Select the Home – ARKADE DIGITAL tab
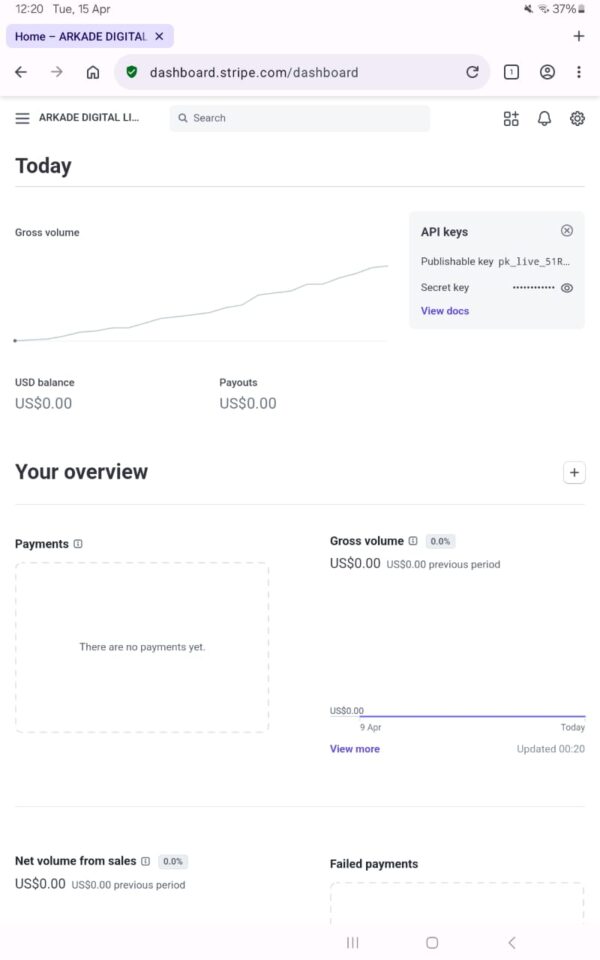This screenshot has width=600, height=960. pyautogui.click(x=80, y=36)
